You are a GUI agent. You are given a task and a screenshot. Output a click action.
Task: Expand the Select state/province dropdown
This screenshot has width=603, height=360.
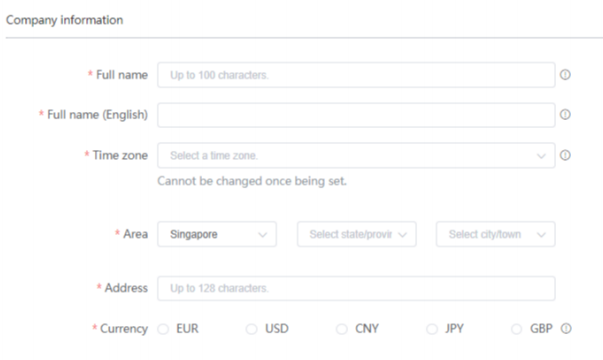pos(356,234)
